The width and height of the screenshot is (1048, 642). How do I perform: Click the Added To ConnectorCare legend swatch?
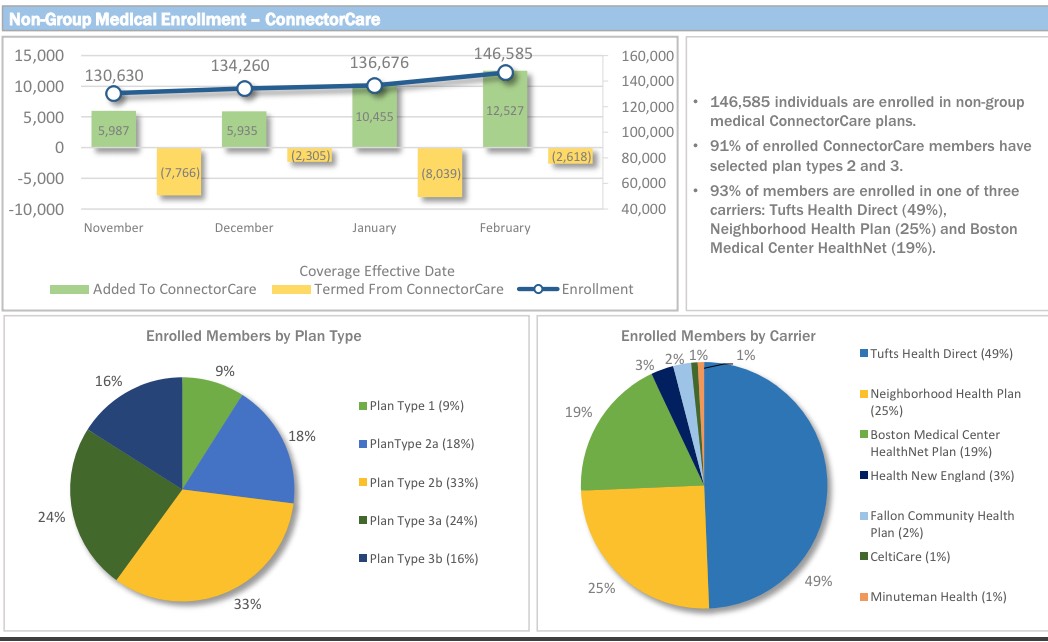coord(70,290)
